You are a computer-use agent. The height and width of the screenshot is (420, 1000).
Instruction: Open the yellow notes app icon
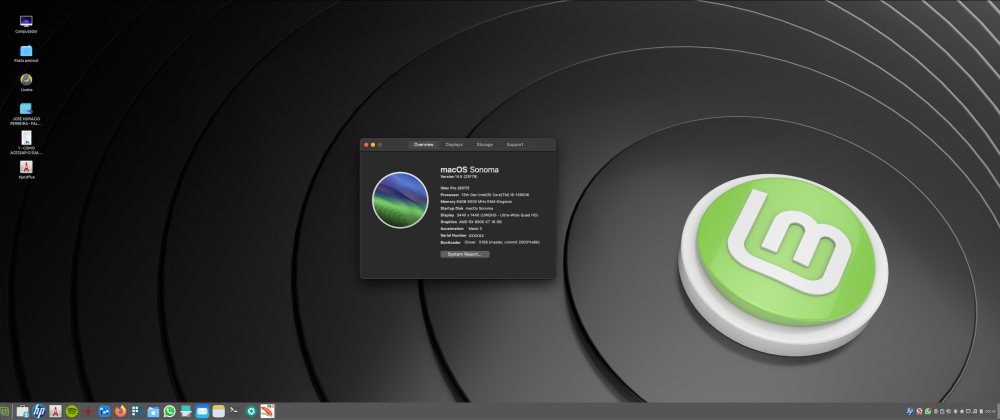tap(219, 411)
